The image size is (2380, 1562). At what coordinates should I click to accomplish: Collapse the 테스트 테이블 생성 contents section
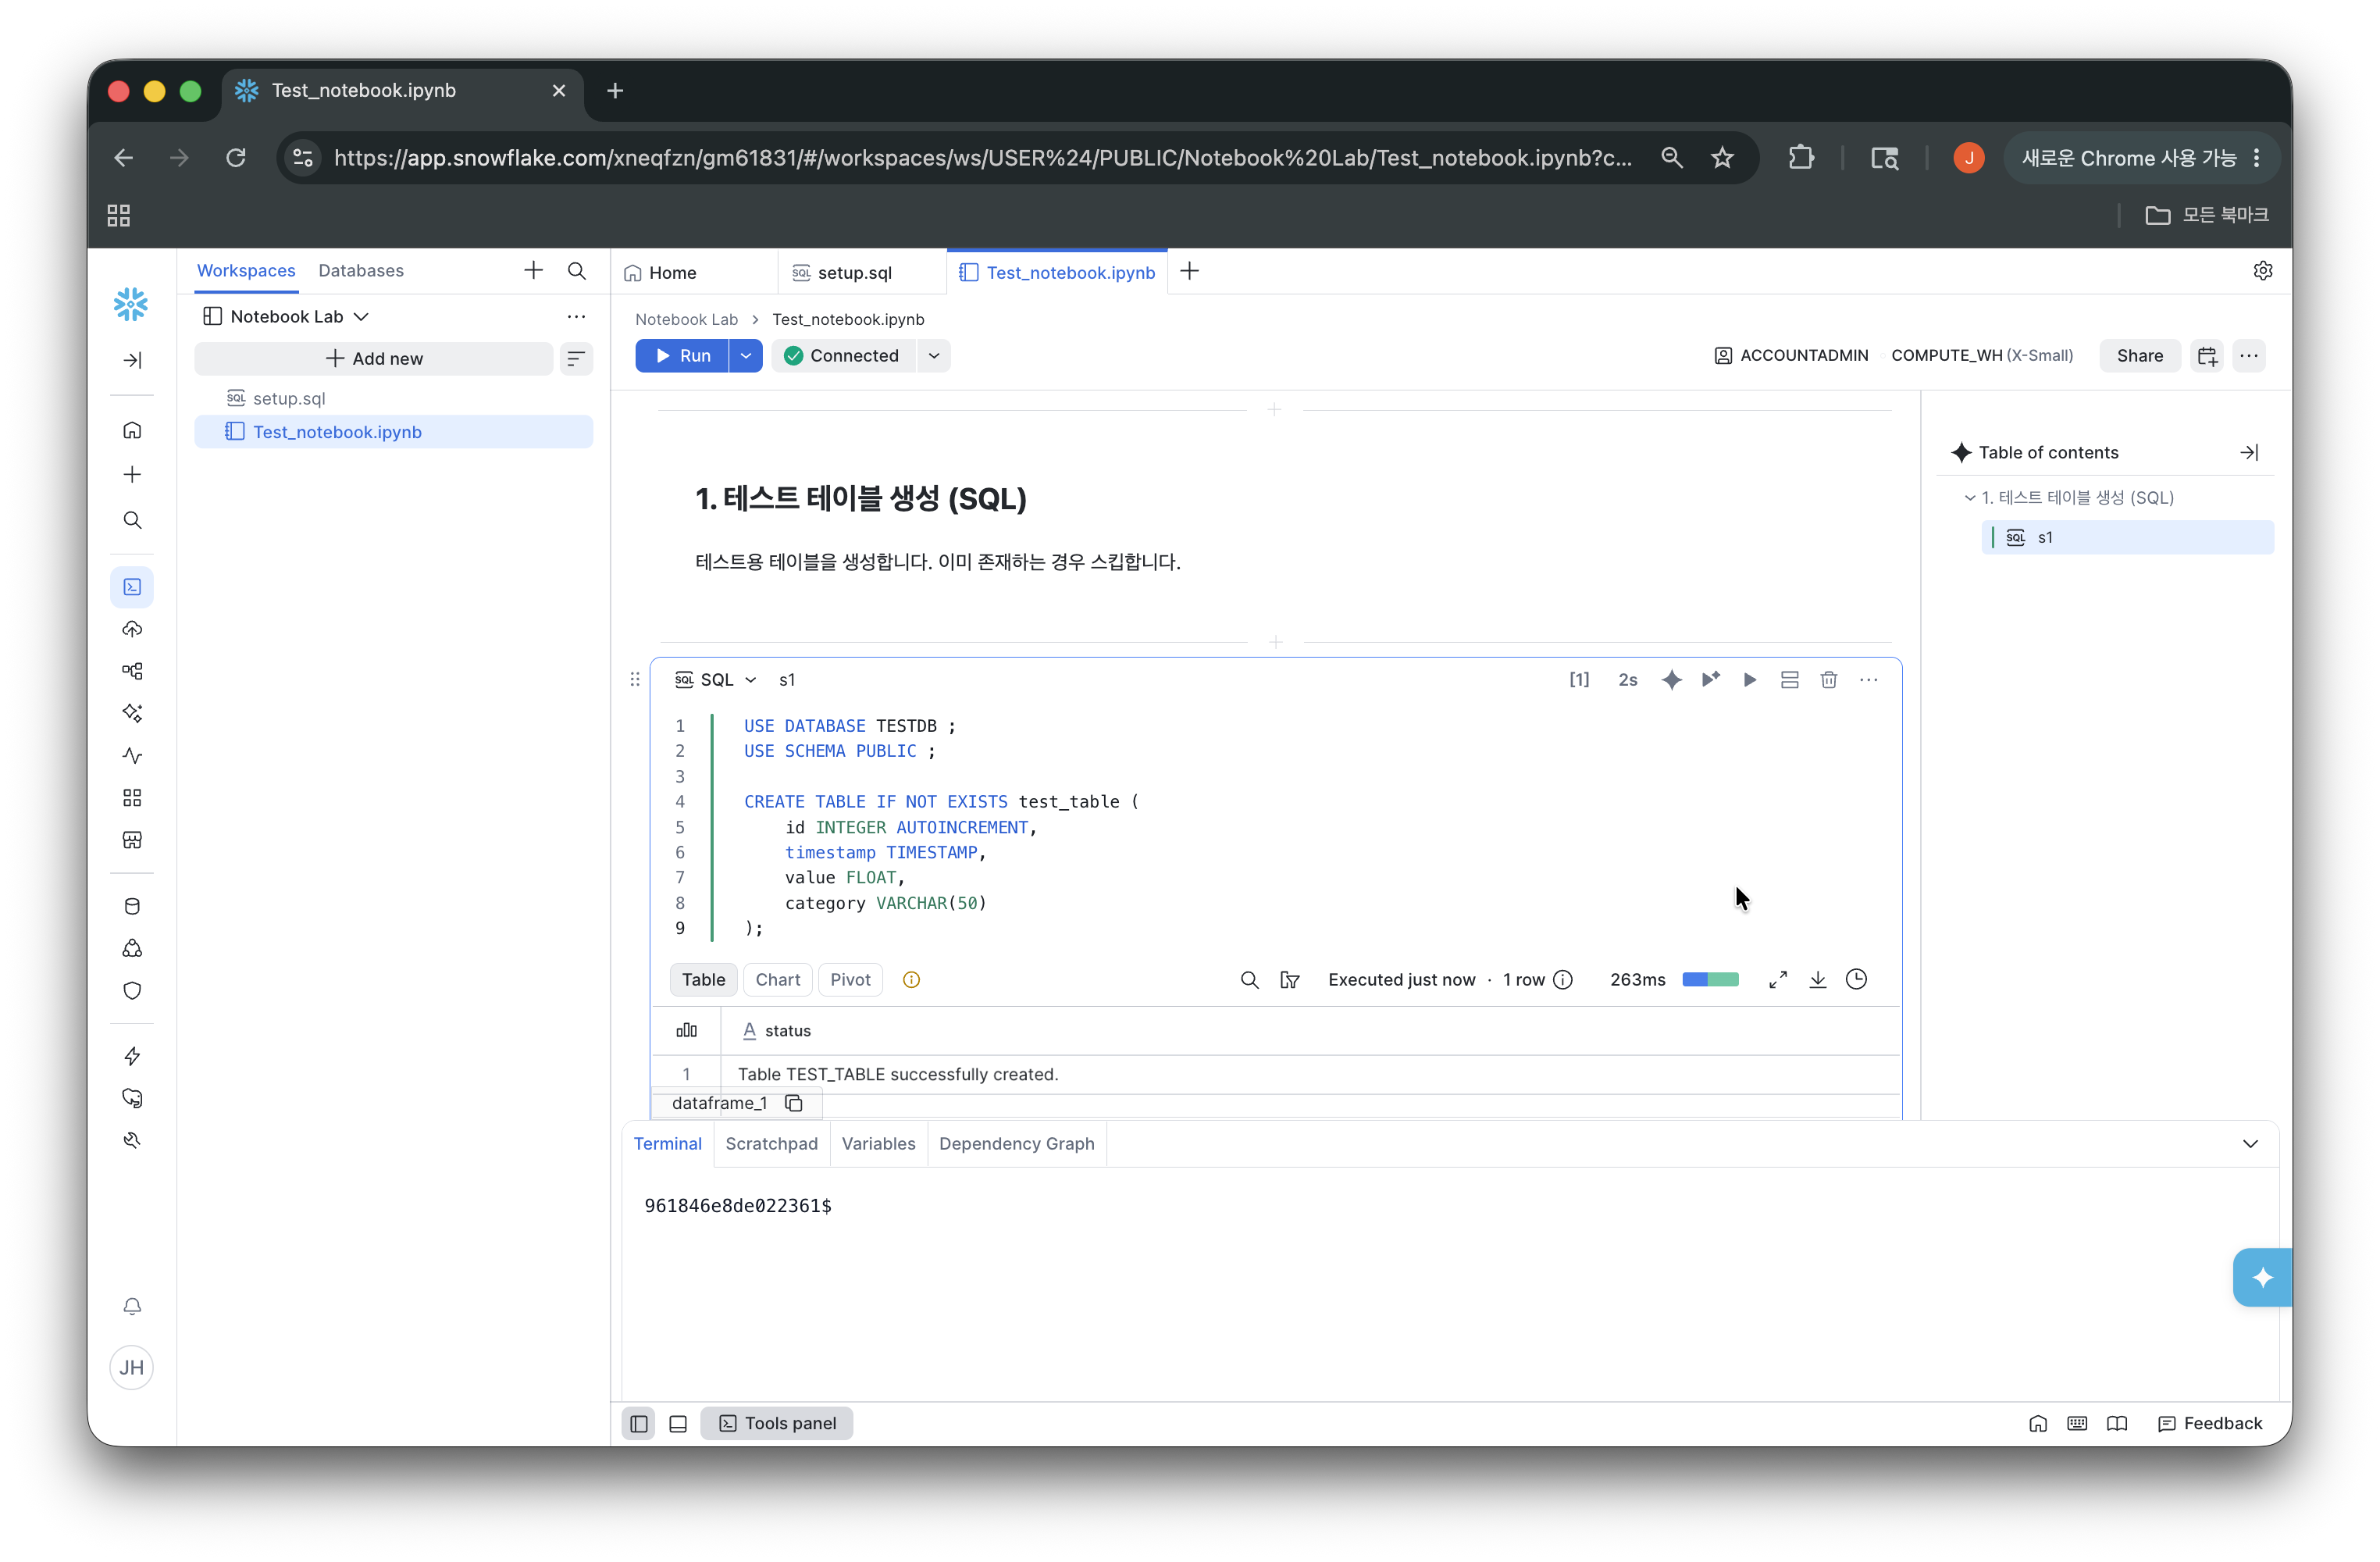tap(1970, 498)
